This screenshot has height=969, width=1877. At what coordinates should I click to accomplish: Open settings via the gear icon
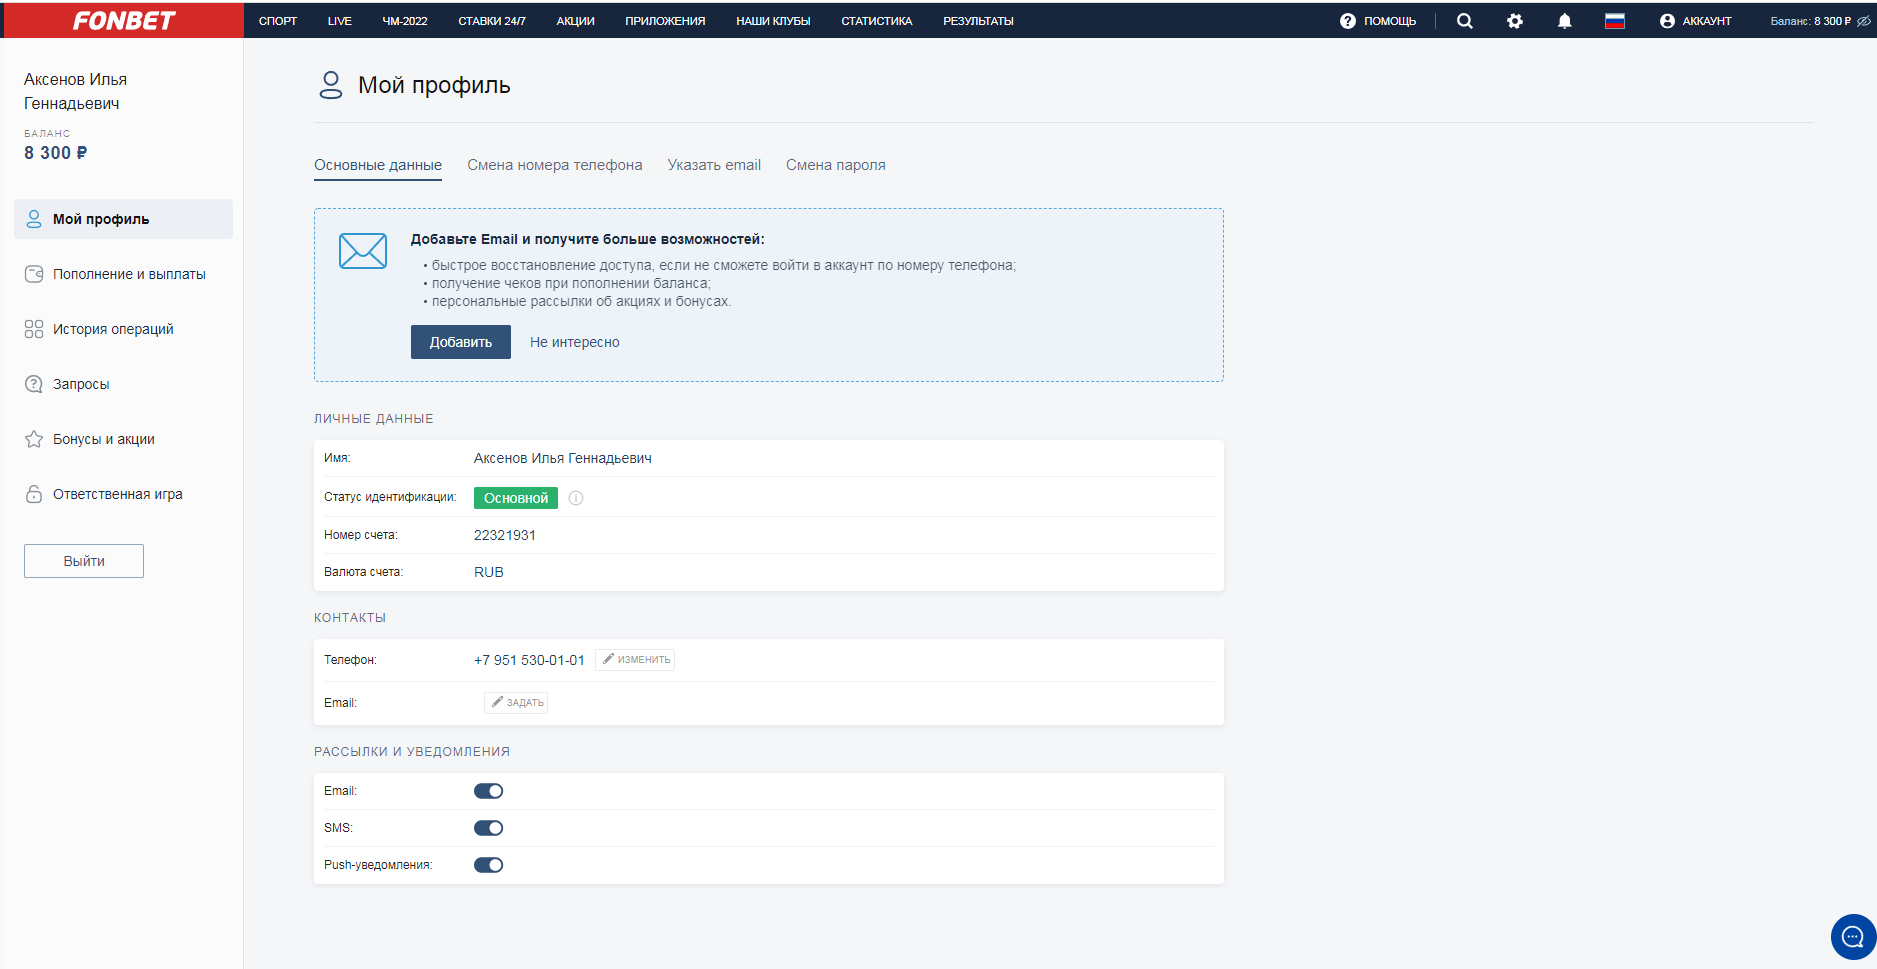click(x=1514, y=21)
